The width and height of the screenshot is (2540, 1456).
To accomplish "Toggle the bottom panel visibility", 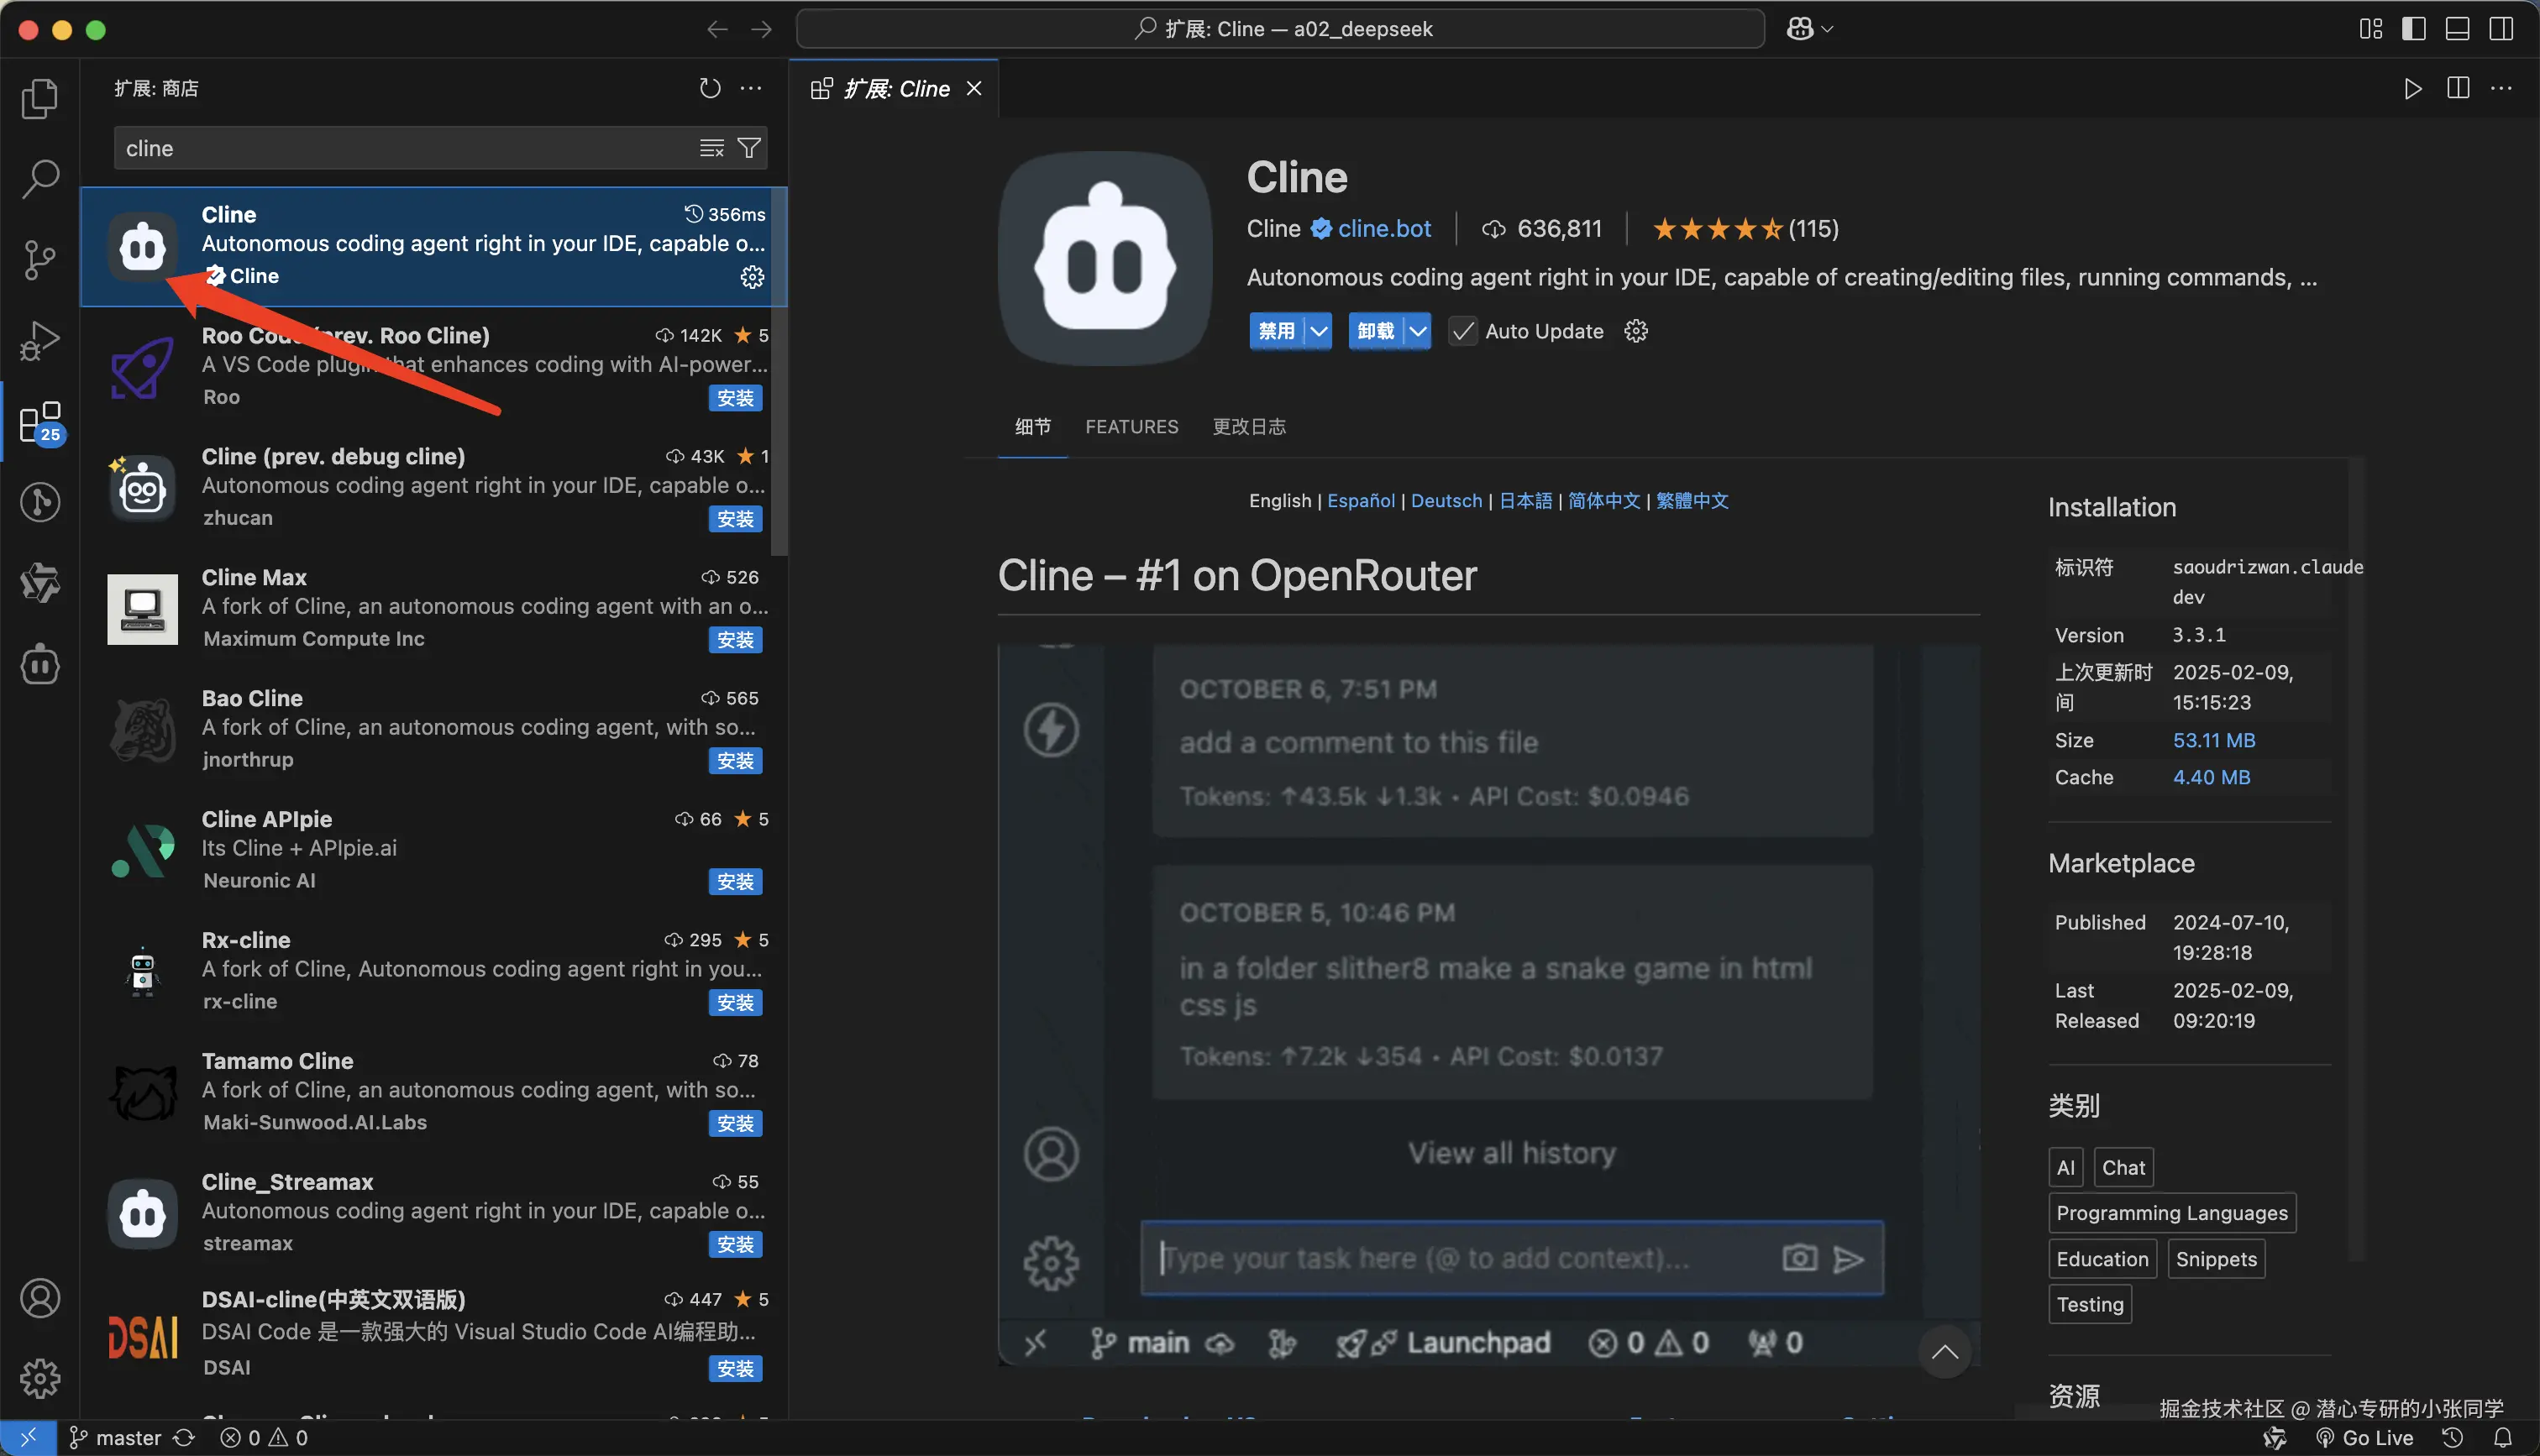I will coord(2457,29).
